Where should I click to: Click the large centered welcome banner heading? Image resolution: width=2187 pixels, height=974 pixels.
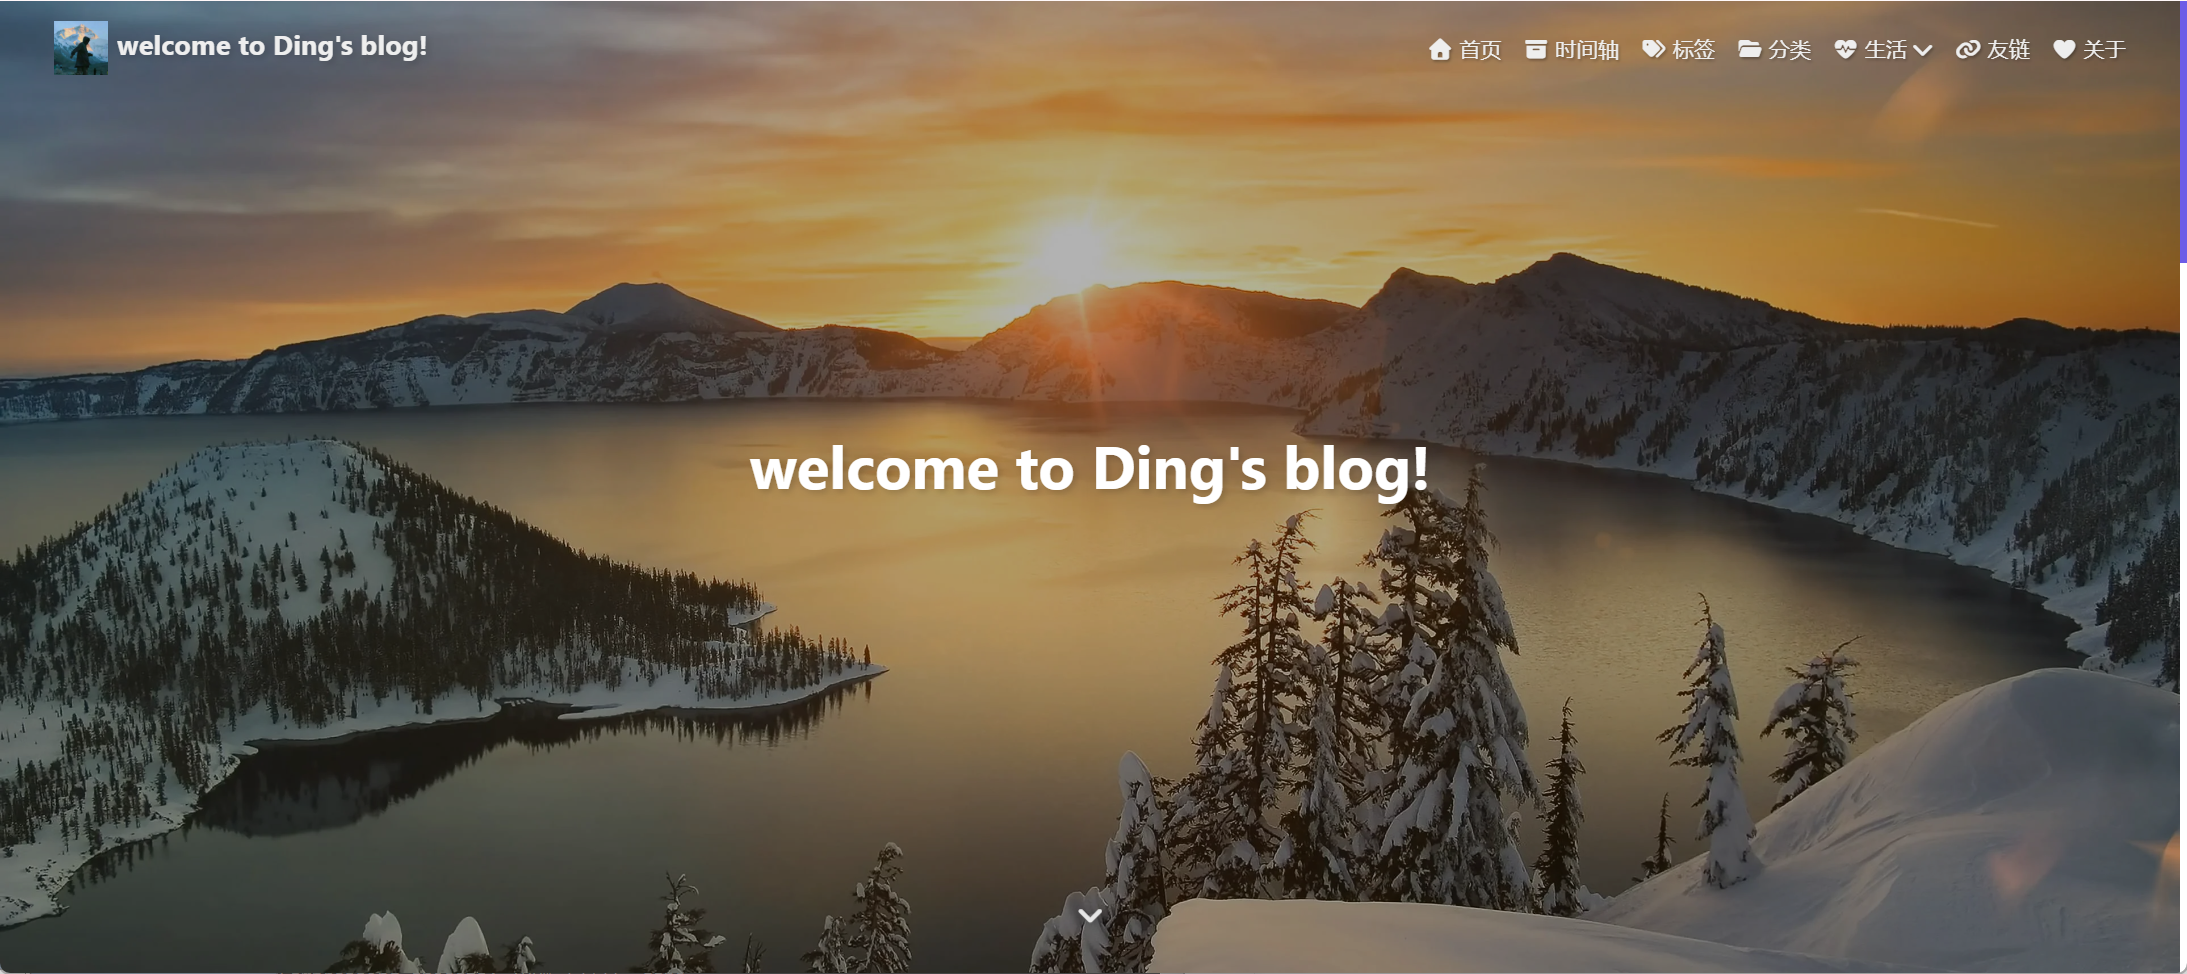(x=1090, y=469)
